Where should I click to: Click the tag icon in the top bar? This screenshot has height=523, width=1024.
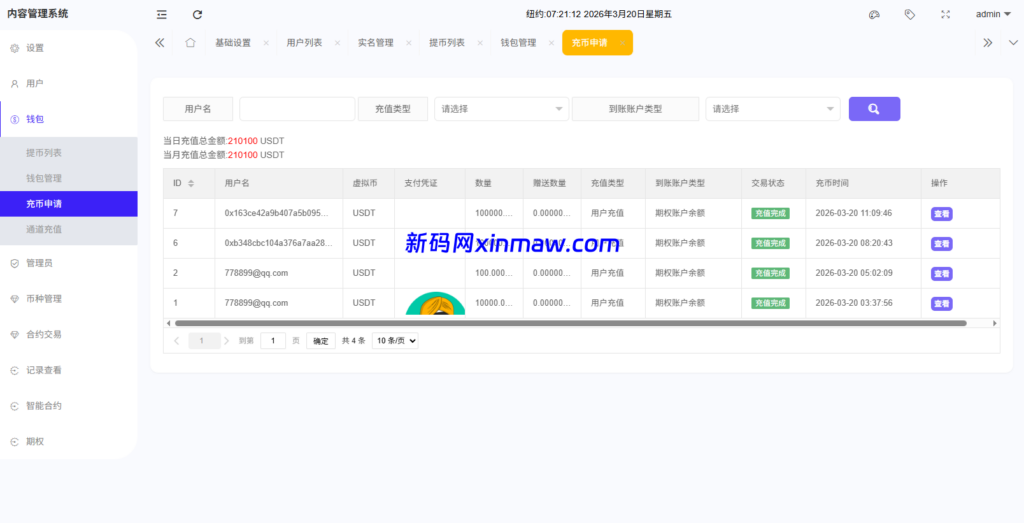(x=910, y=14)
